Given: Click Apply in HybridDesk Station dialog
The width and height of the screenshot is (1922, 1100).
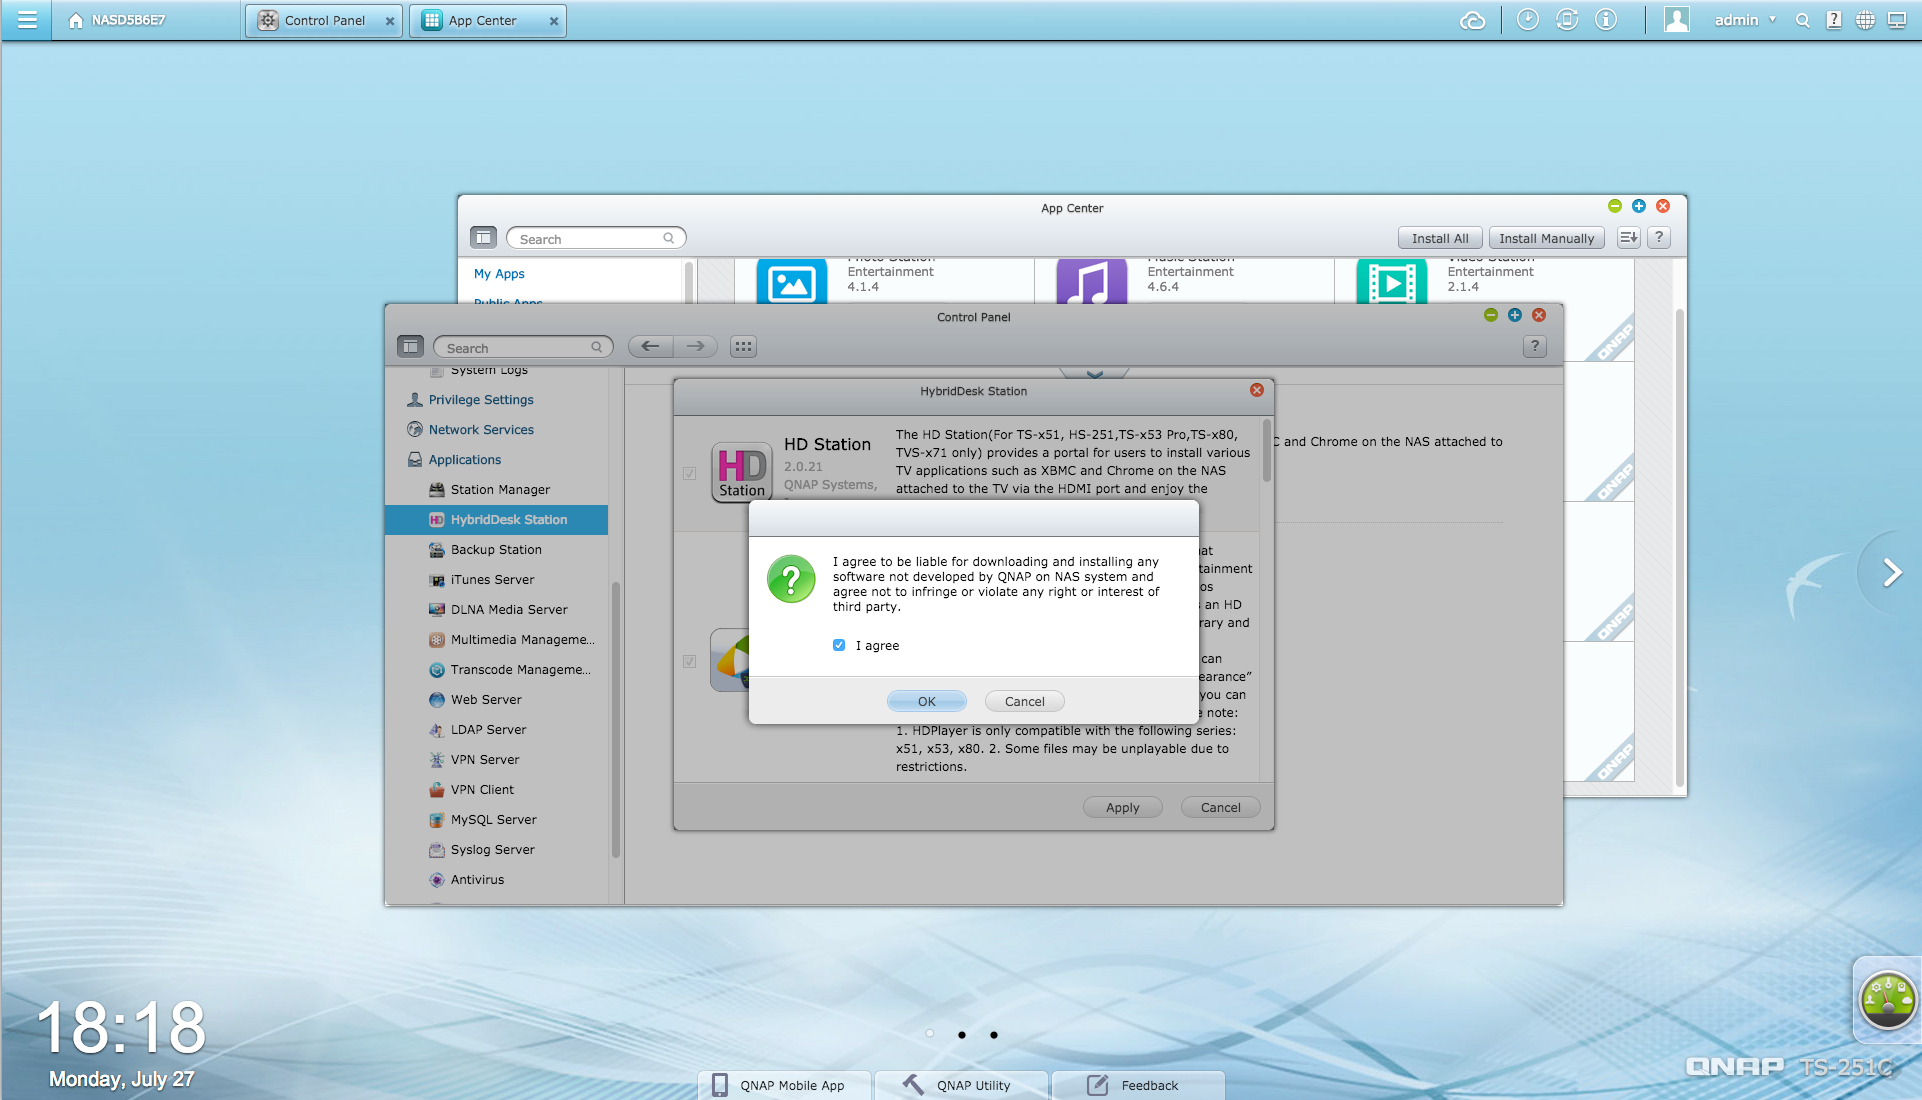Looking at the screenshot, I should point(1123,807).
